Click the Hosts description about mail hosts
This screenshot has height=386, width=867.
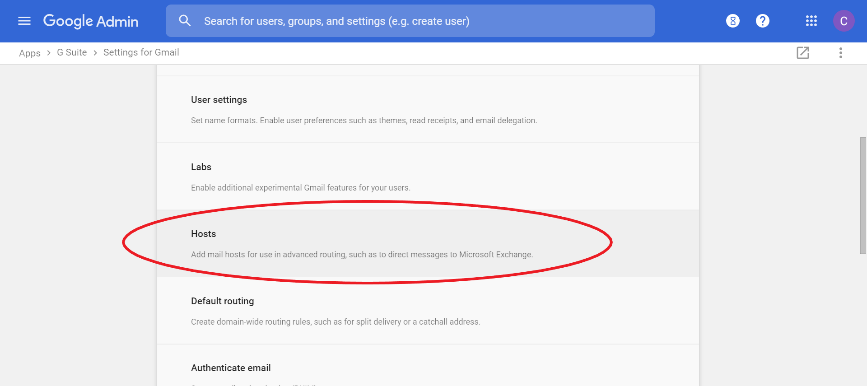point(362,255)
